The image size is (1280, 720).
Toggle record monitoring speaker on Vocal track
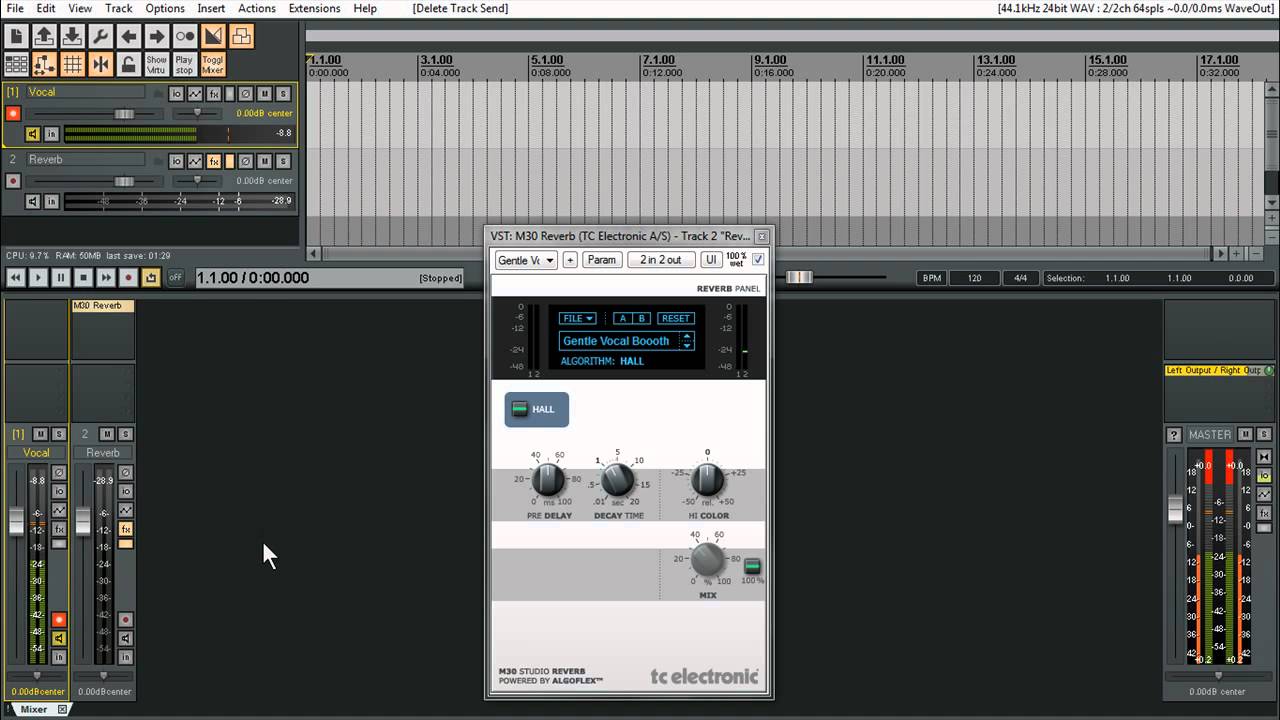[32, 134]
